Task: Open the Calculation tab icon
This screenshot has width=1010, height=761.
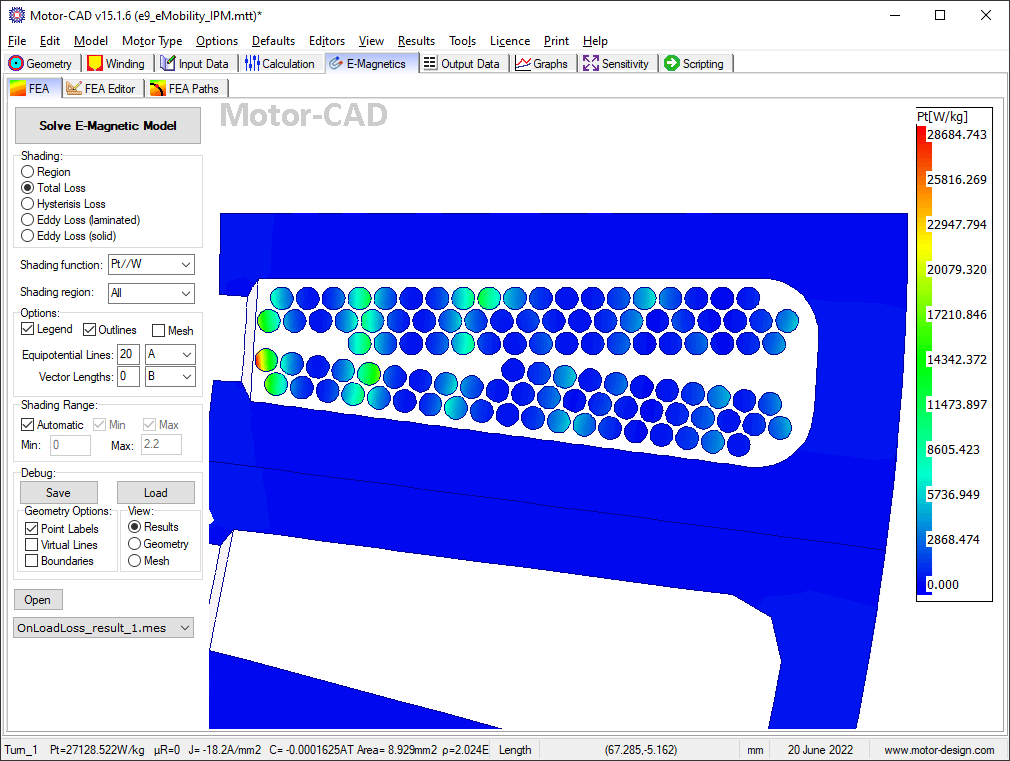Action: tap(252, 64)
